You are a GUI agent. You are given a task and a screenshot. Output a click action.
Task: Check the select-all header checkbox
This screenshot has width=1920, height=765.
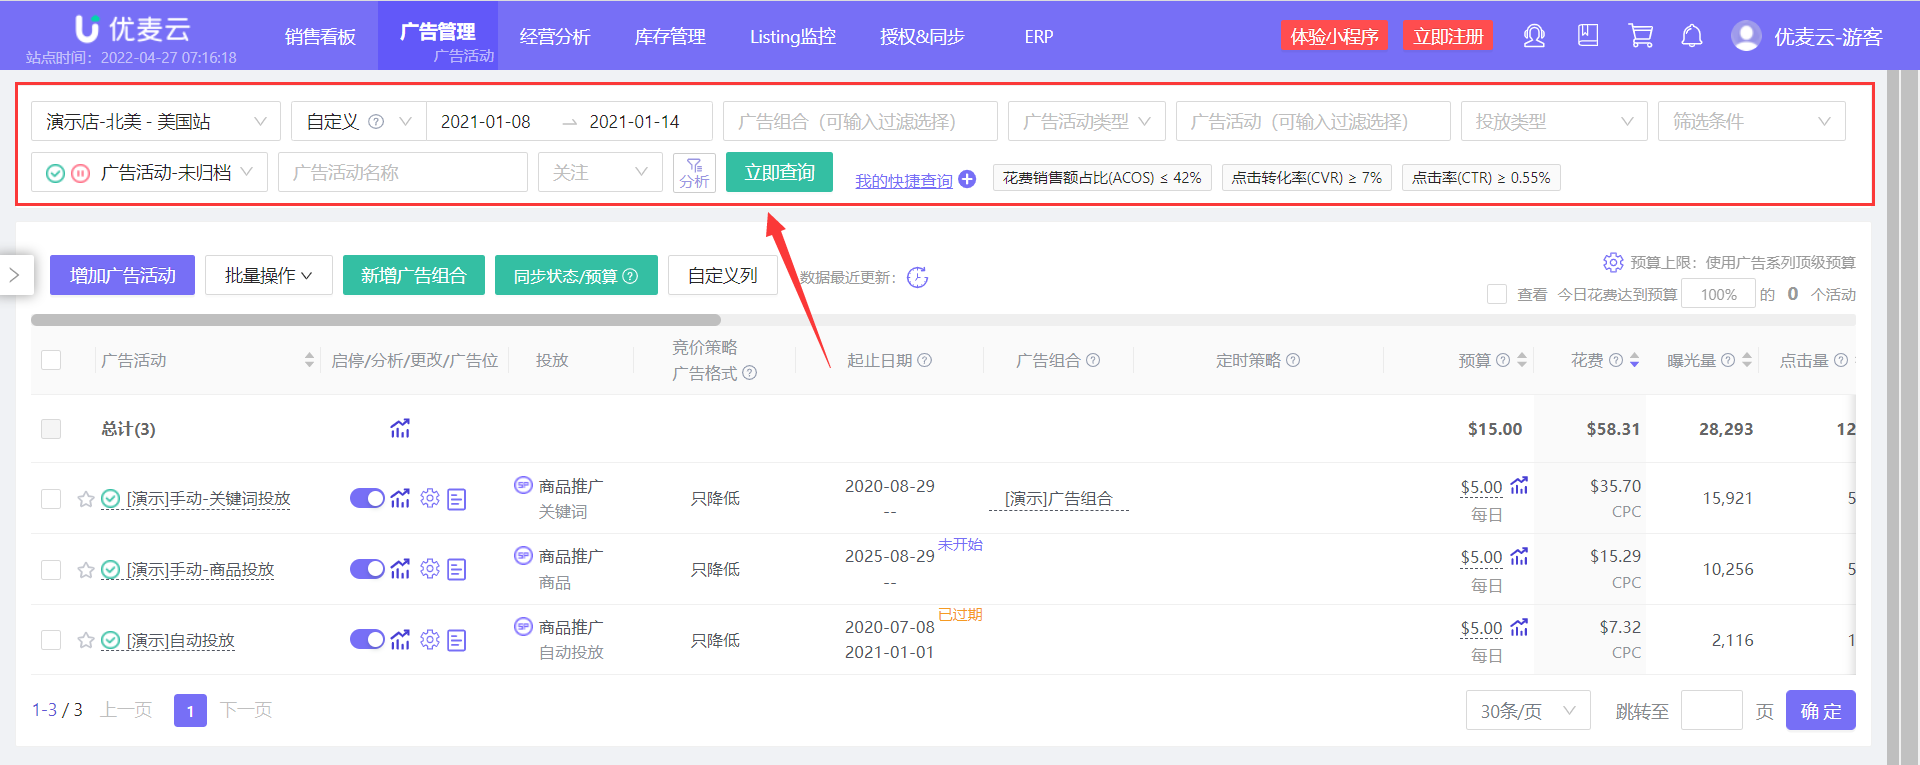pyautogui.click(x=51, y=360)
